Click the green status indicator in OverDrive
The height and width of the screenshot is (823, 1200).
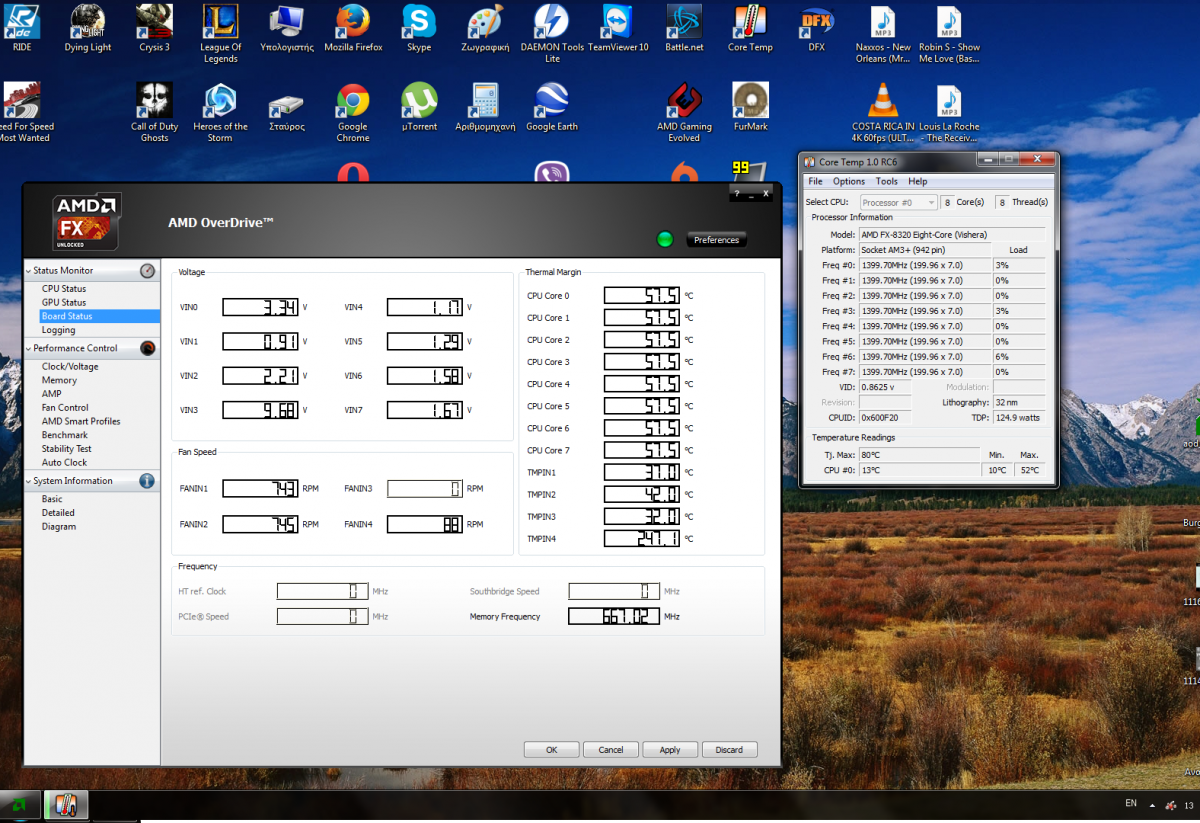pyautogui.click(x=664, y=239)
